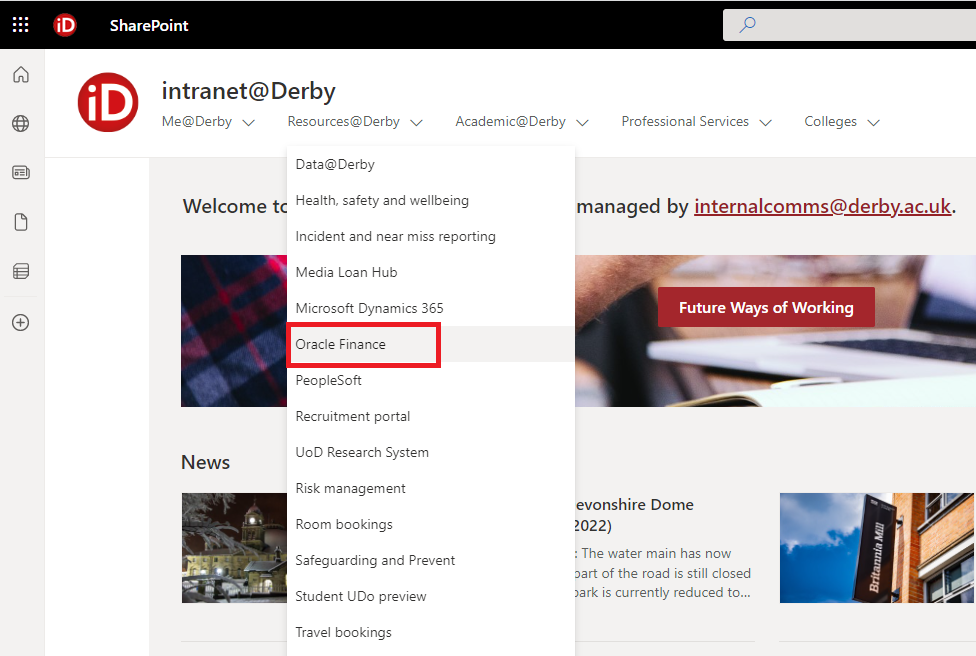Select Travel bookings
Screen dimensions: 976x656
[431, 632]
